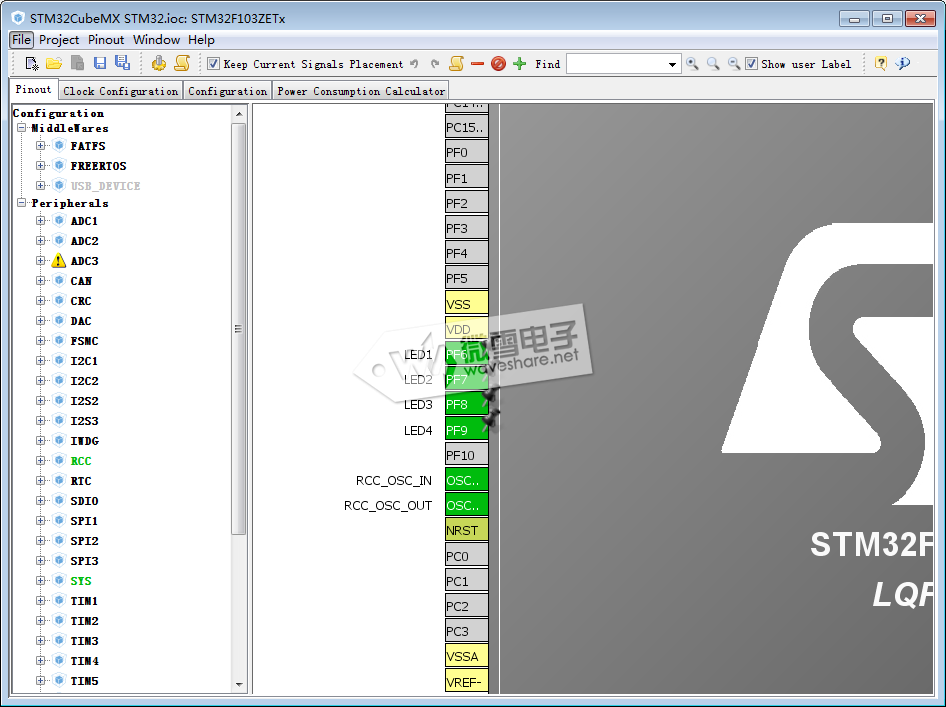This screenshot has width=946, height=707.
Task: Click the PF0 pin
Action: click(x=466, y=152)
